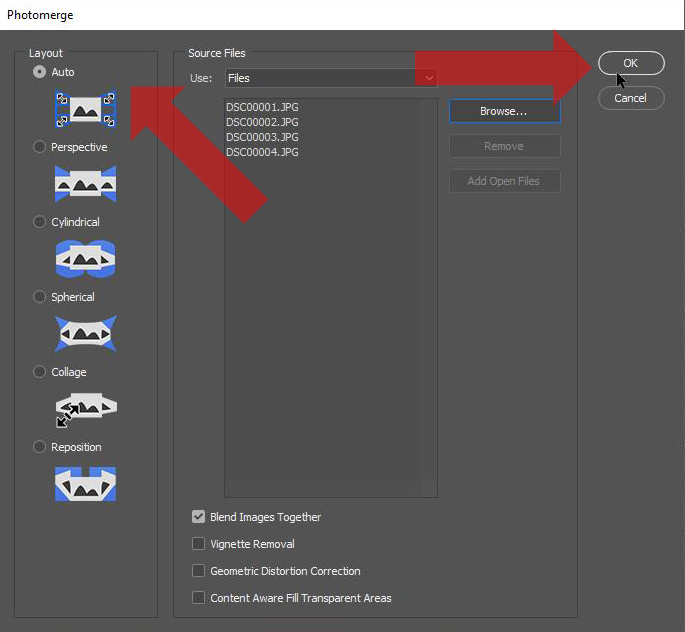Select the Auto layout radio button

click(x=40, y=72)
